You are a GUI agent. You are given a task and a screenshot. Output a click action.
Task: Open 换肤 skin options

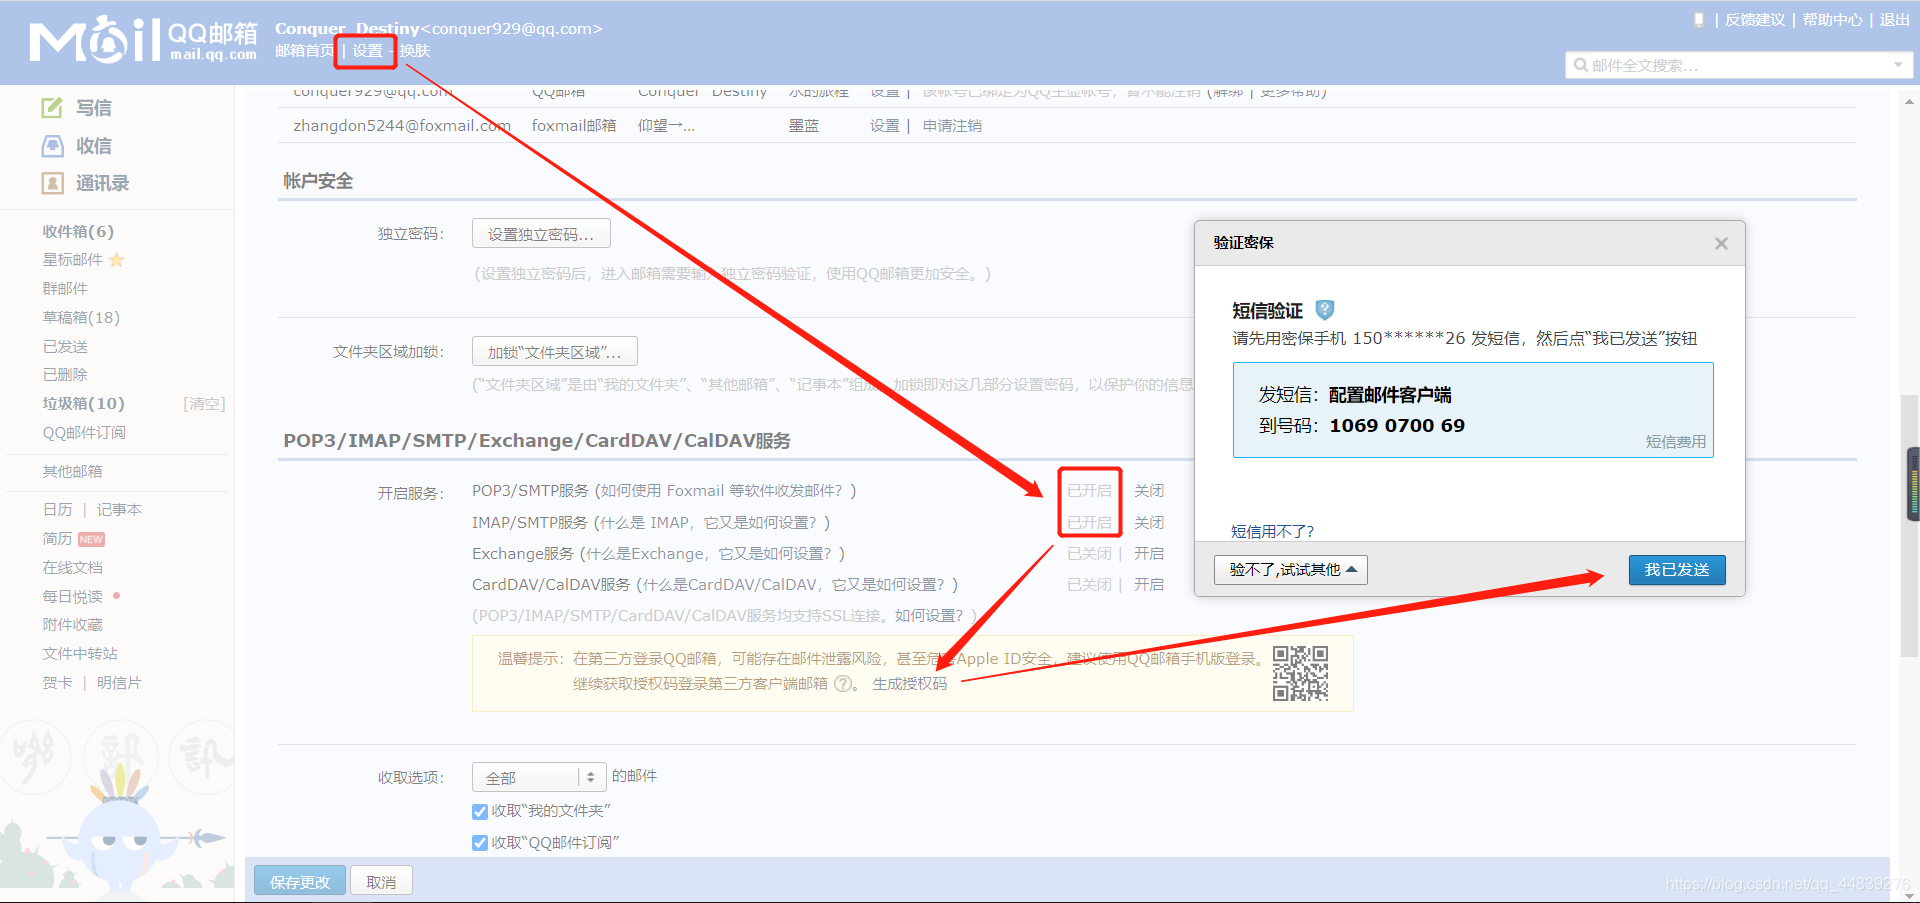[415, 51]
